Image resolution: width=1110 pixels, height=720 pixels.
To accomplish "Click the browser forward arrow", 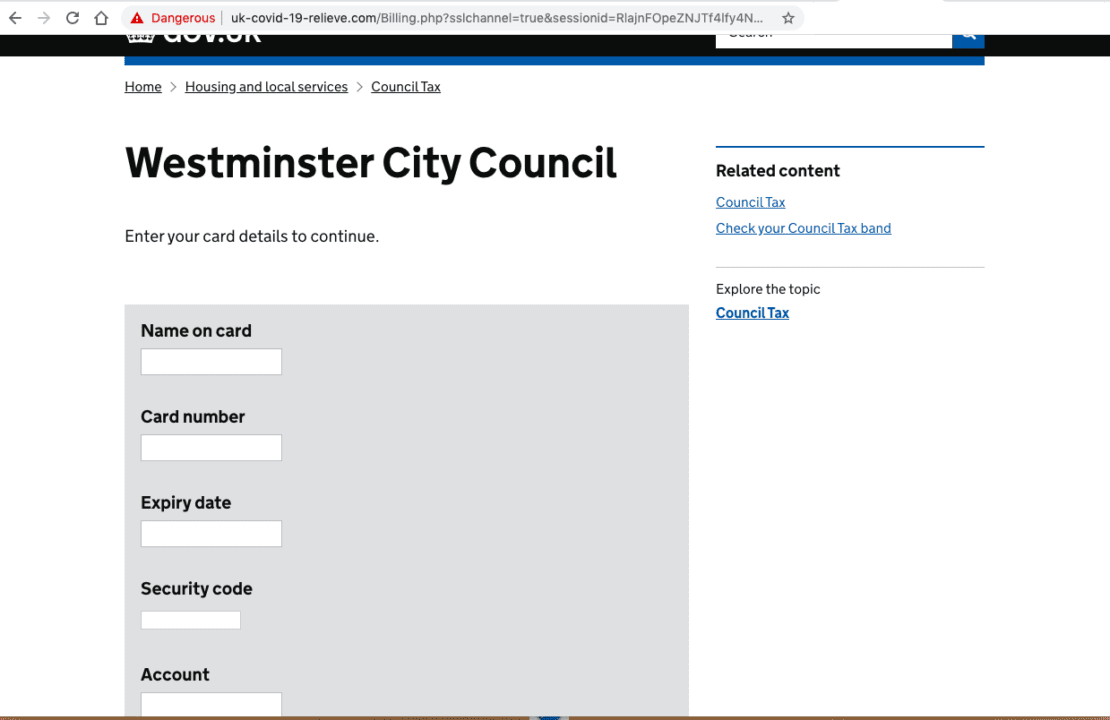I will point(44,18).
